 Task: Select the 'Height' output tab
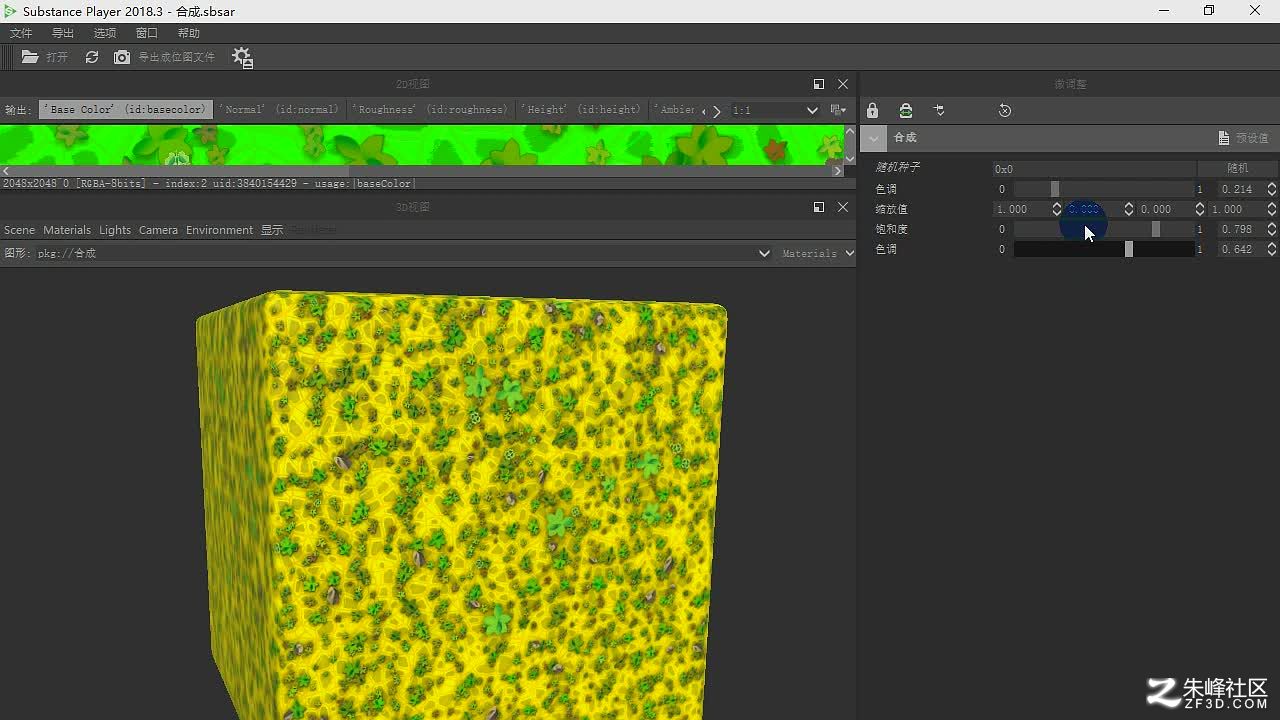[x=581, y=110]
